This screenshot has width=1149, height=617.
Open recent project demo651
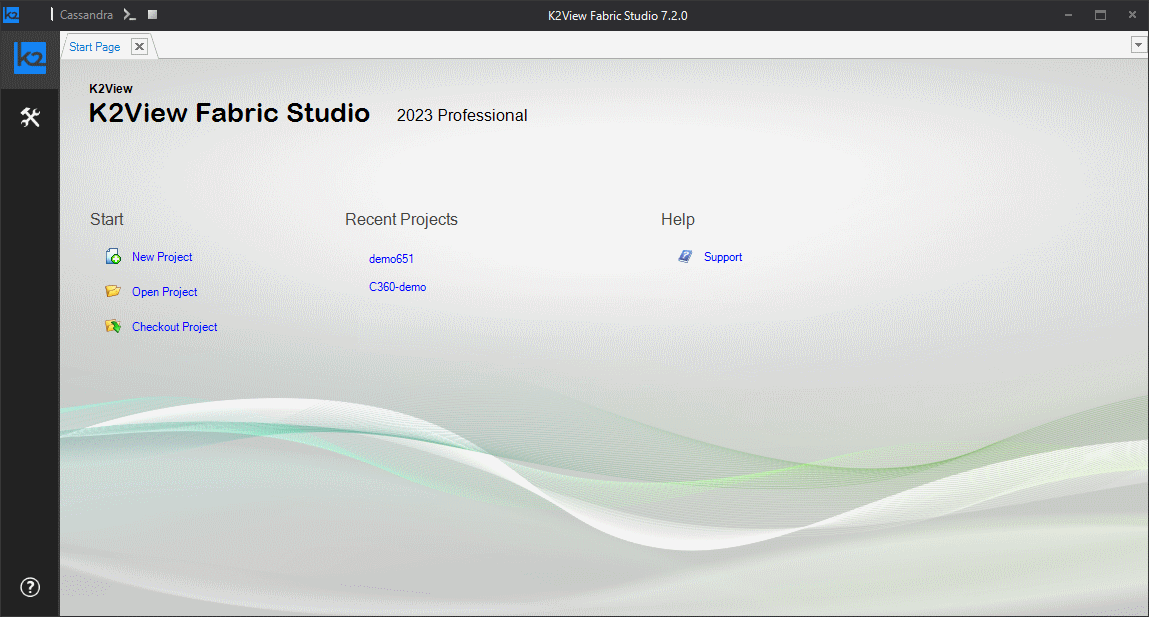pyautogui.click(x=391, y=259)
